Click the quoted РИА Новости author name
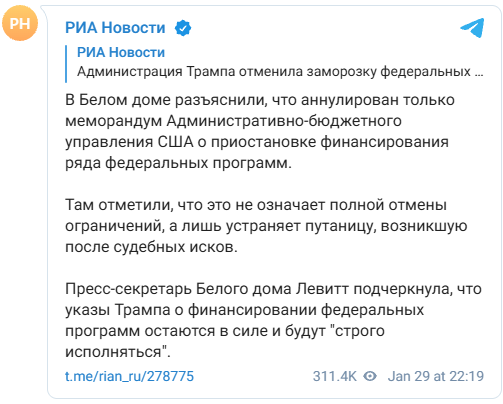The height and width of the screenshot is (404, 503). point(121,53)
